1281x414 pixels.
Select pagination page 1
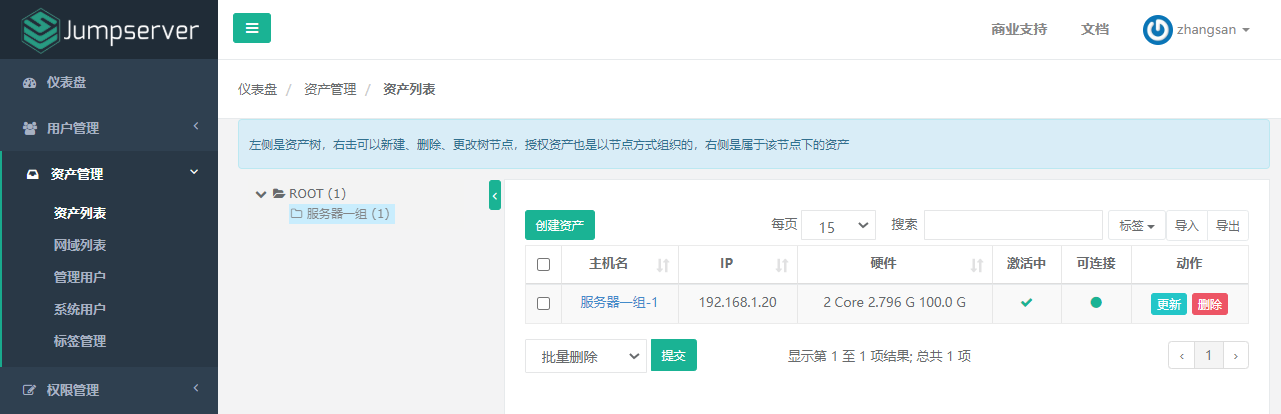tap(1209, 355)
